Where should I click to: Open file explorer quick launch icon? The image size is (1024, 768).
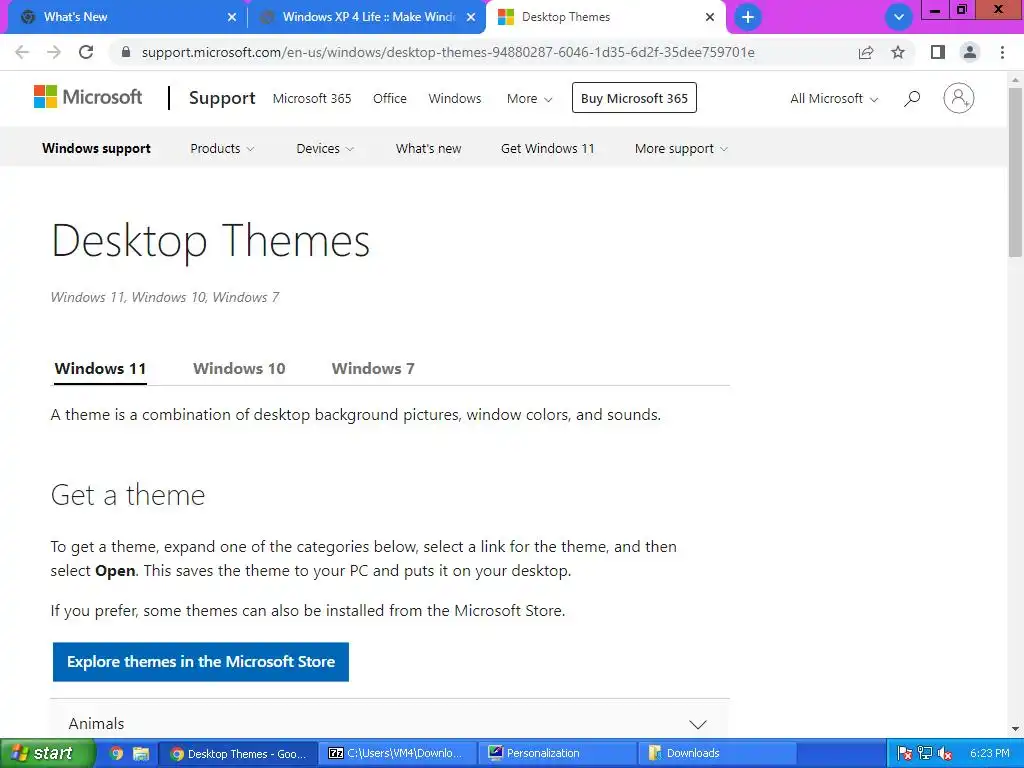(140, 754)
